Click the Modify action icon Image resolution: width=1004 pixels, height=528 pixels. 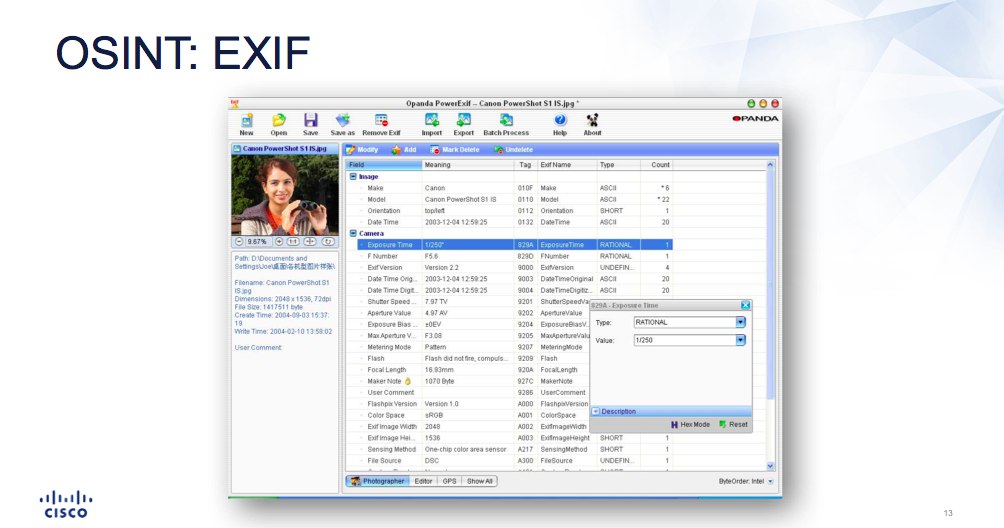click(362, 150)
